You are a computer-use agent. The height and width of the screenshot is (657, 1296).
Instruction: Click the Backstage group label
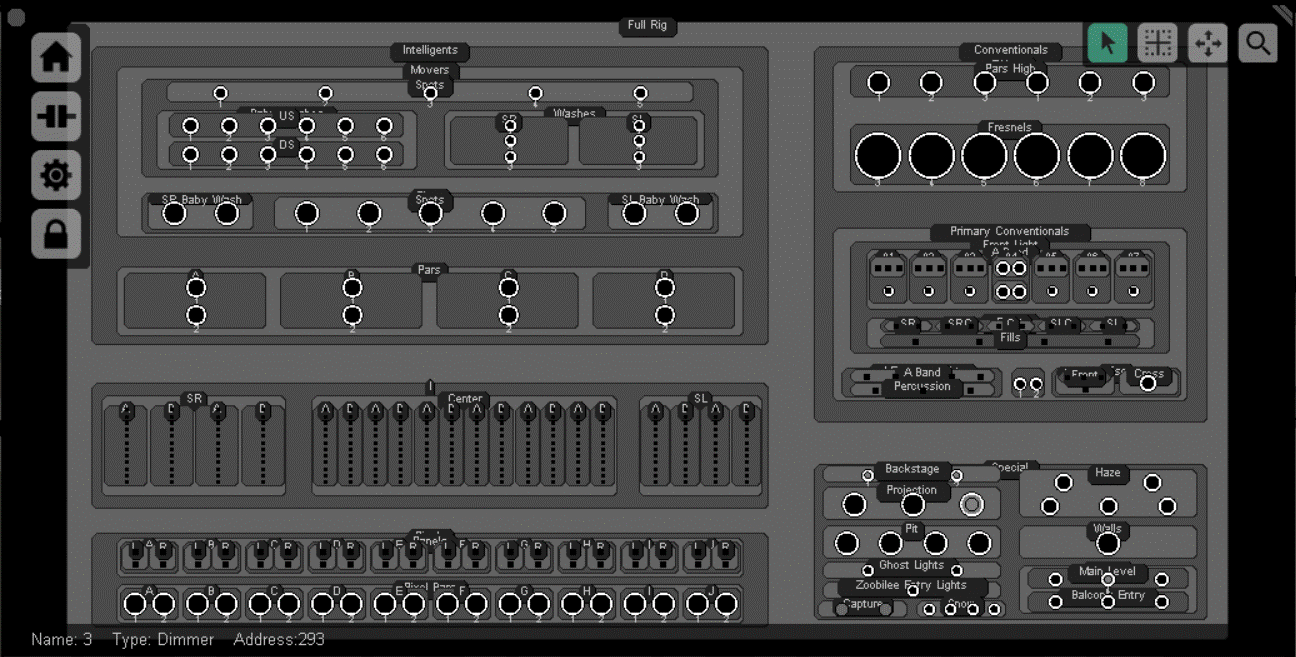click(911, 469)
